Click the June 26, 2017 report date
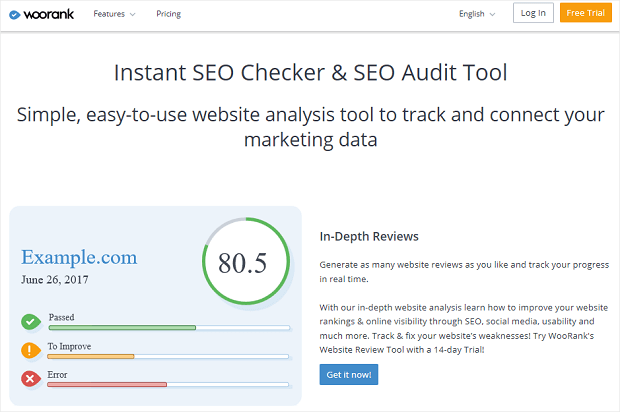Image resolution: width=620 pixels, height=412 pixels. 55,280
